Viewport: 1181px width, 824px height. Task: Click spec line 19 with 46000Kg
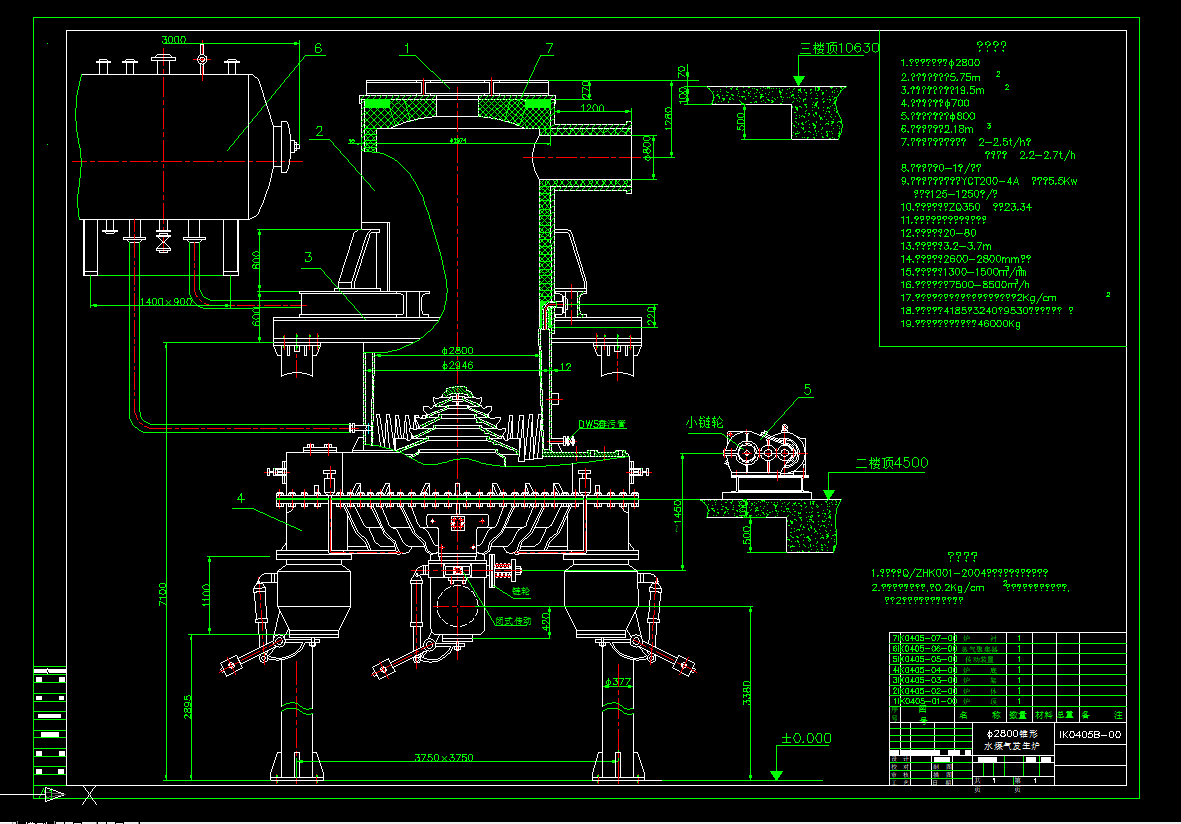point(961,323)
